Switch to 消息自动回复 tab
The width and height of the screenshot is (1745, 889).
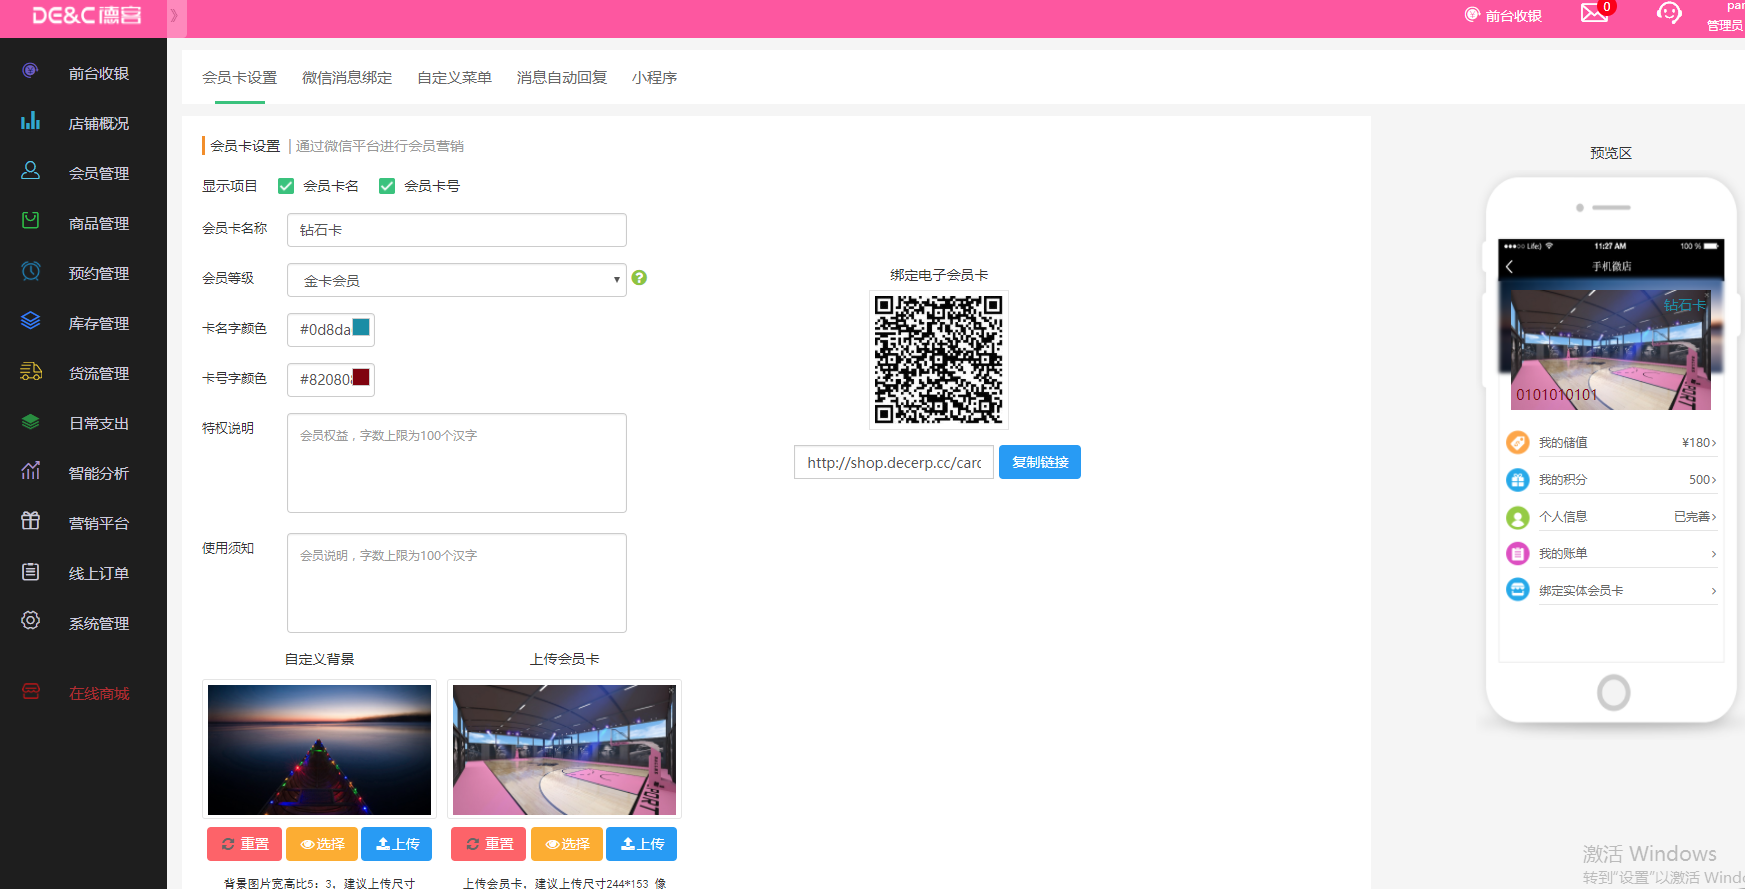(x=562, y=77)
